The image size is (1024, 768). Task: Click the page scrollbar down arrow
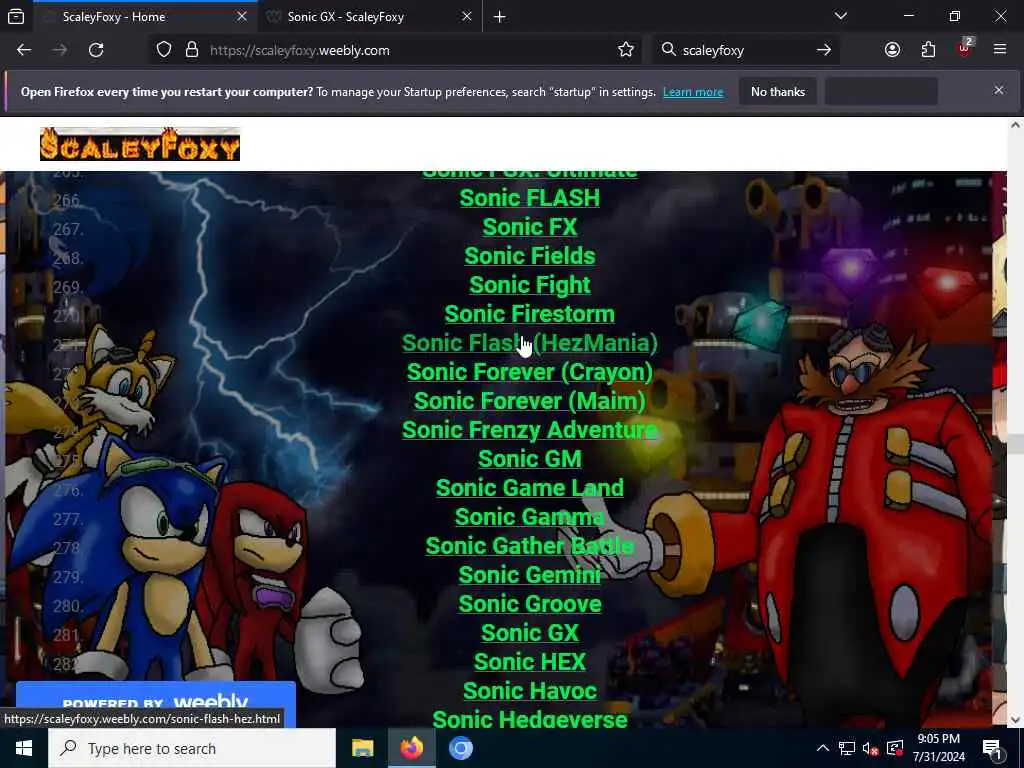pyautogui.click(x=1015, y=720)
